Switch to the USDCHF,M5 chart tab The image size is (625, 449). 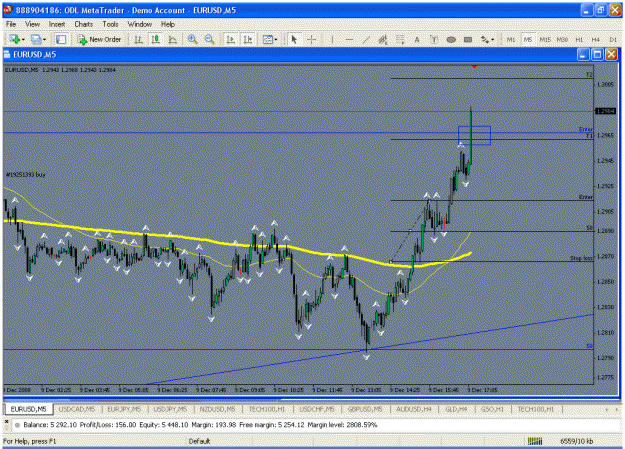click(x=318, y=409)
